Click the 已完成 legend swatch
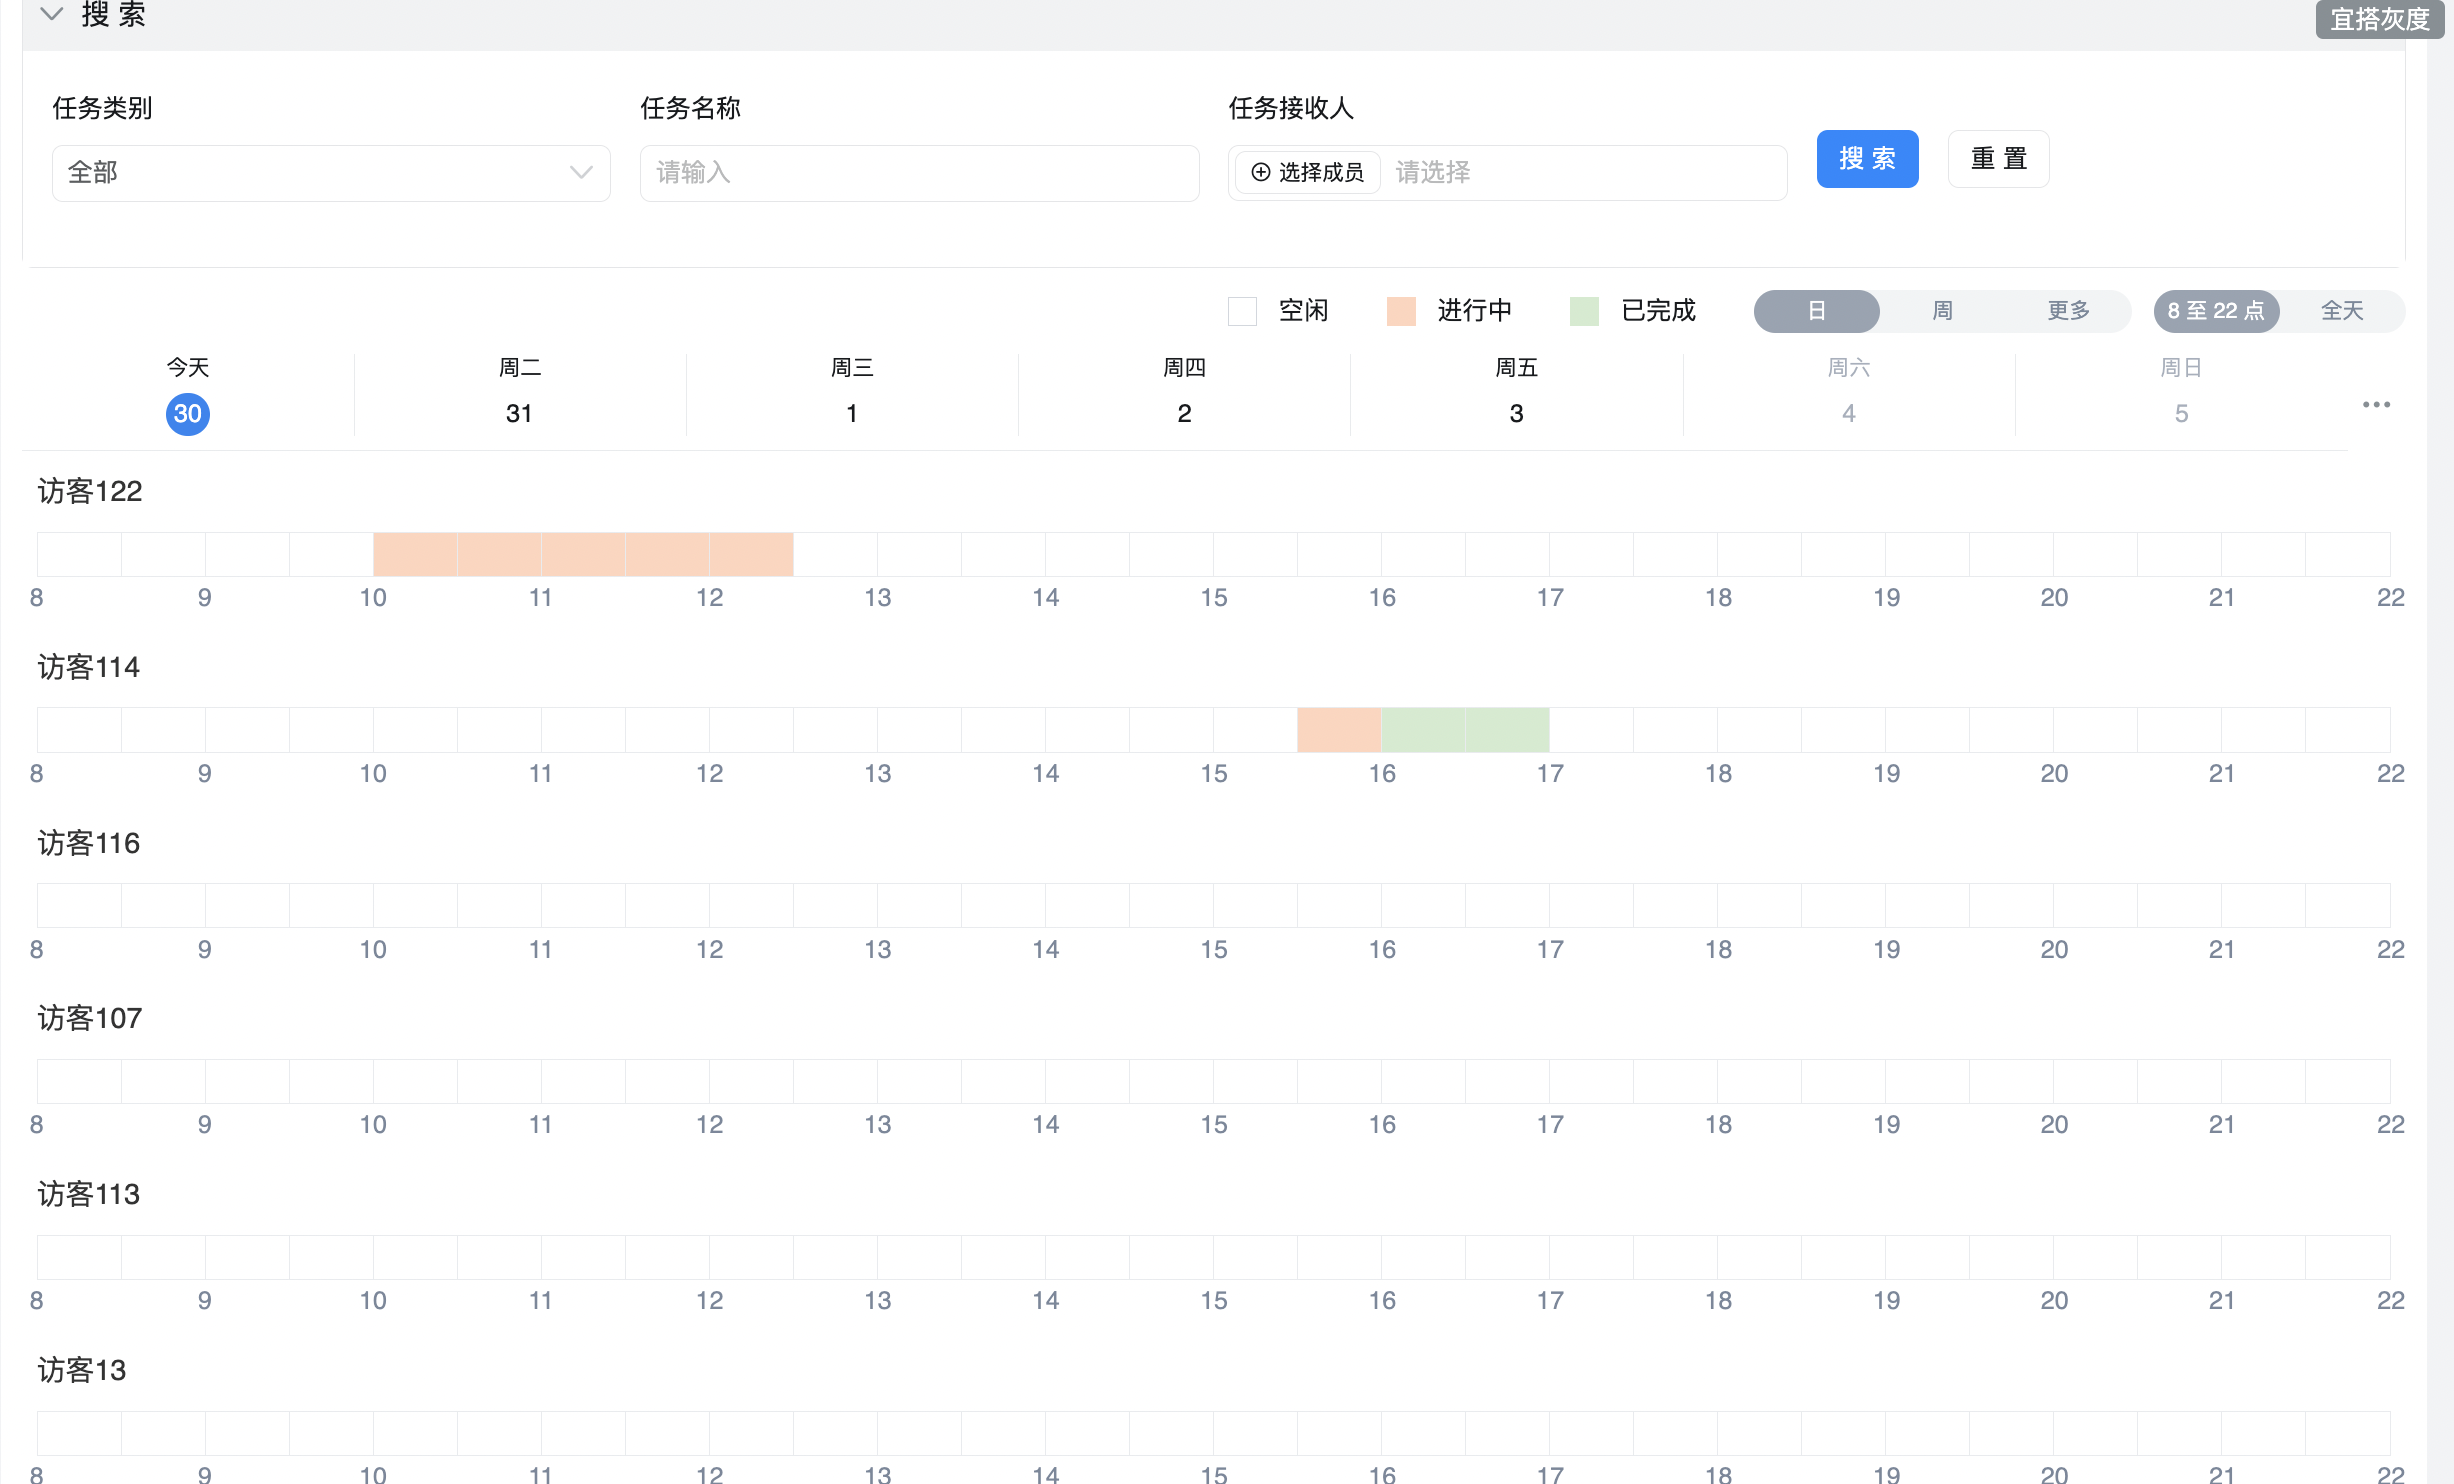The width and height of the screenshot is (2454, 1484). (x=1584, y=311)
